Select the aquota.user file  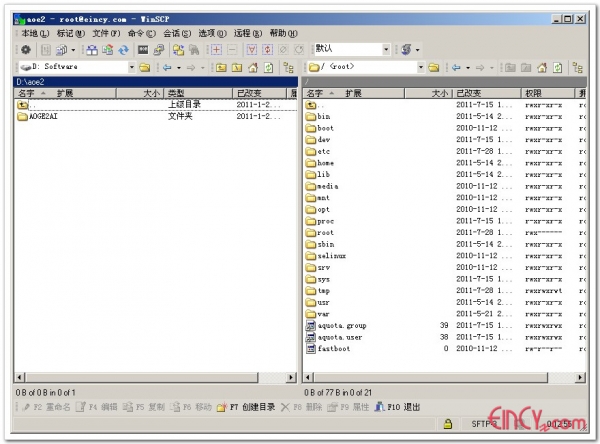pos(334,337)
